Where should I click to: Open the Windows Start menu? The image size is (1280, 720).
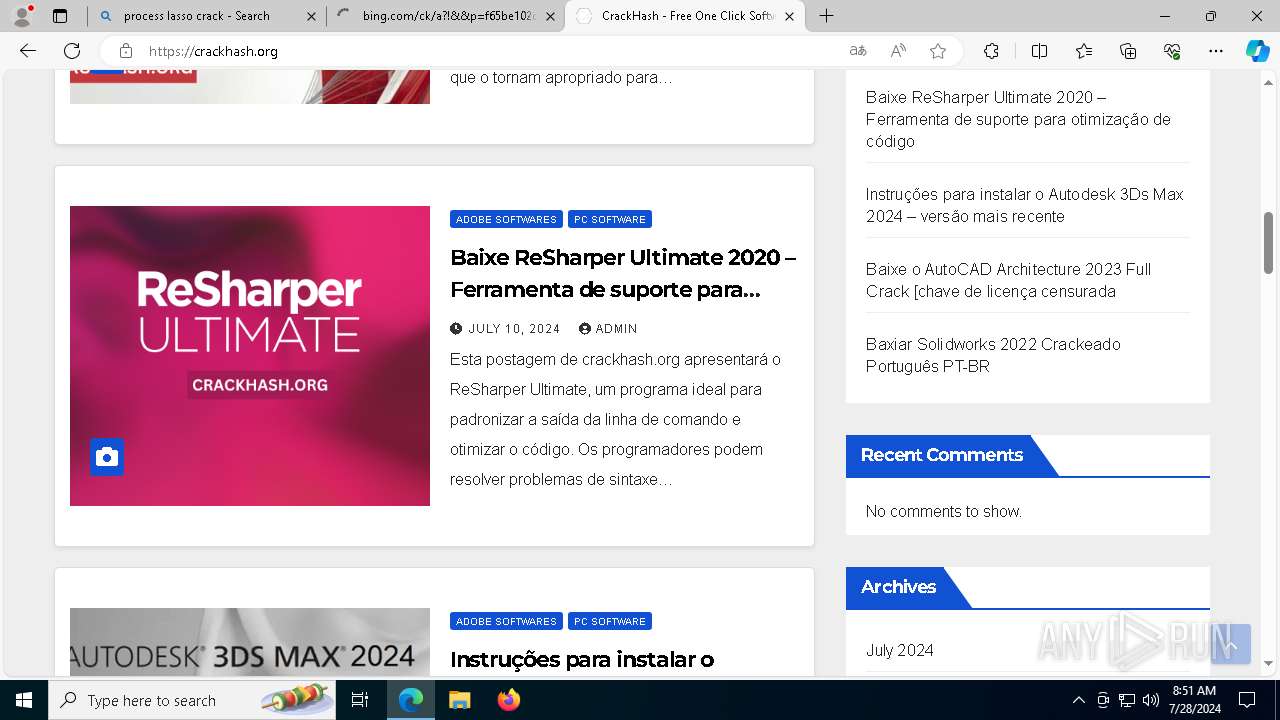24,700
